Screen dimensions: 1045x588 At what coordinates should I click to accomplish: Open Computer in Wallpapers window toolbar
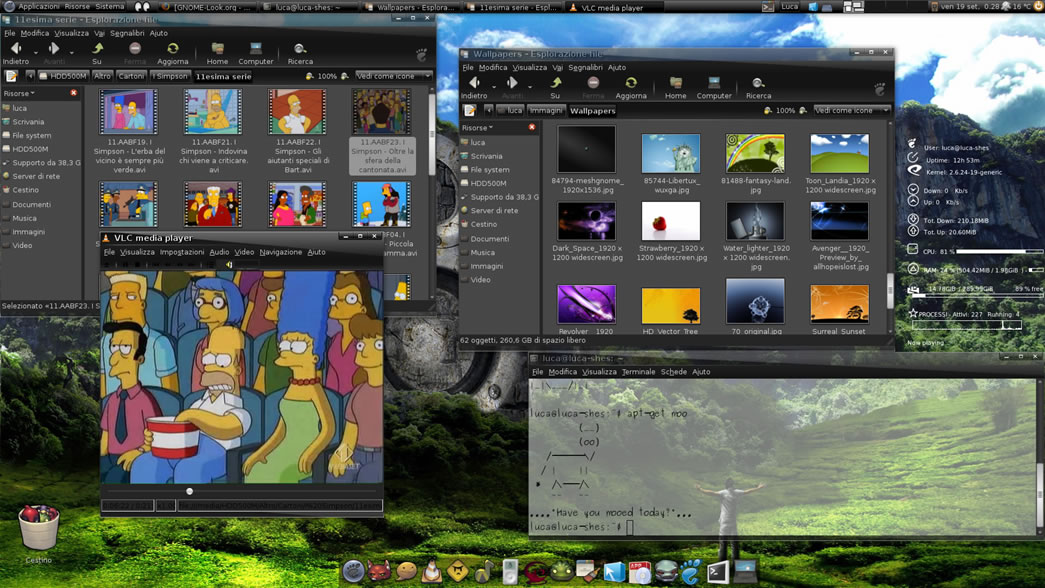tap(714, 87)
